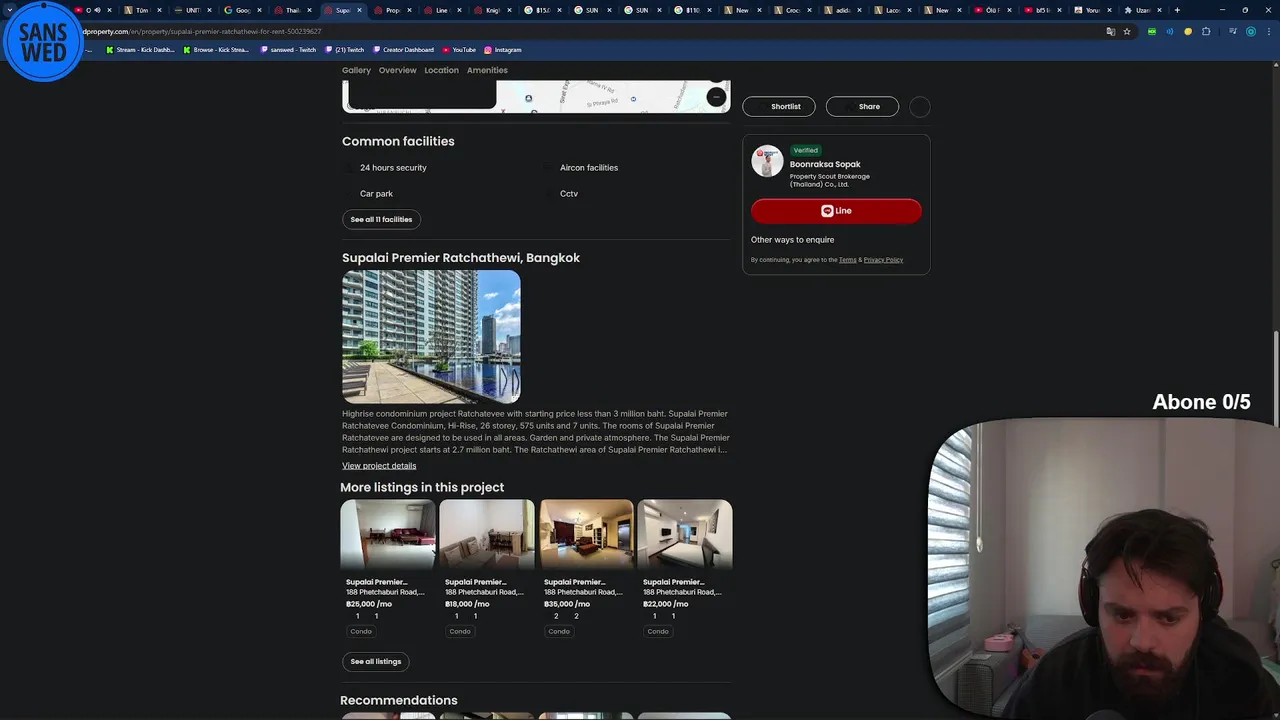Click the Aircon facilities item
This screenshot has width=1280, height=720.
[x=589, y=168]
